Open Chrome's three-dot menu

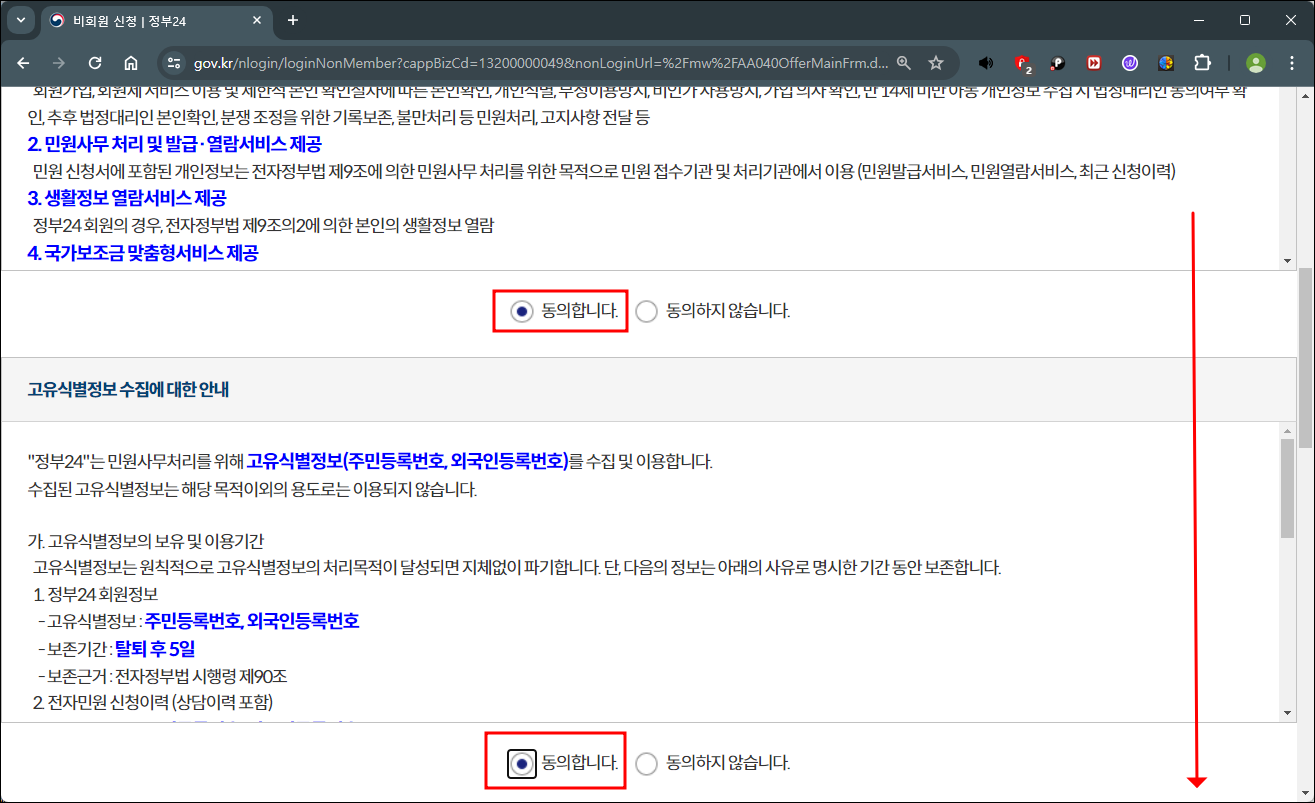coord(1290,63)
